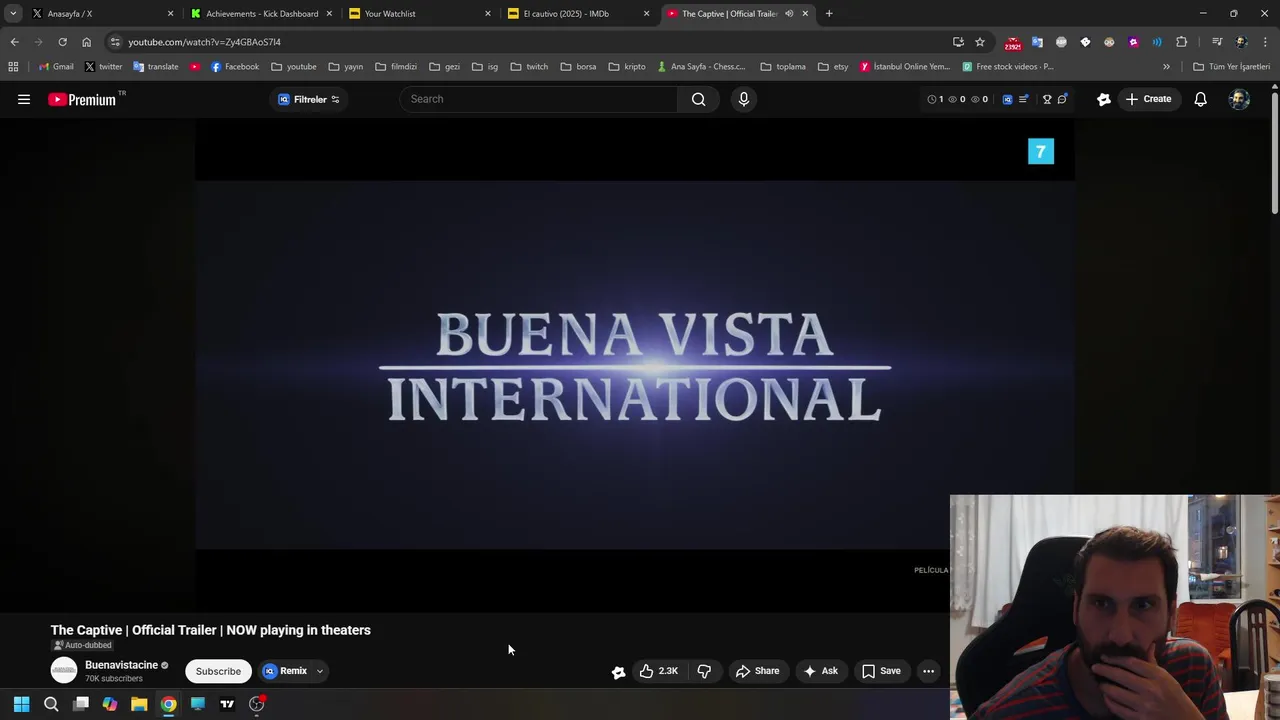Go back in browser history

[14, 42]
